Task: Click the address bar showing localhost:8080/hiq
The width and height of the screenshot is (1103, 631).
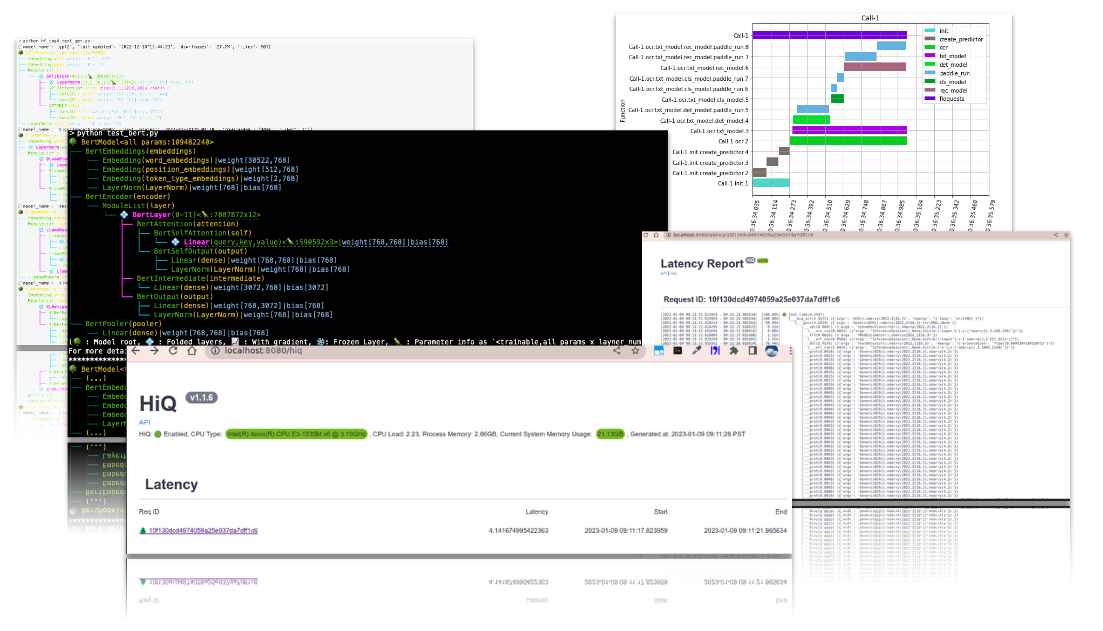Action: (x=265, y=353)
